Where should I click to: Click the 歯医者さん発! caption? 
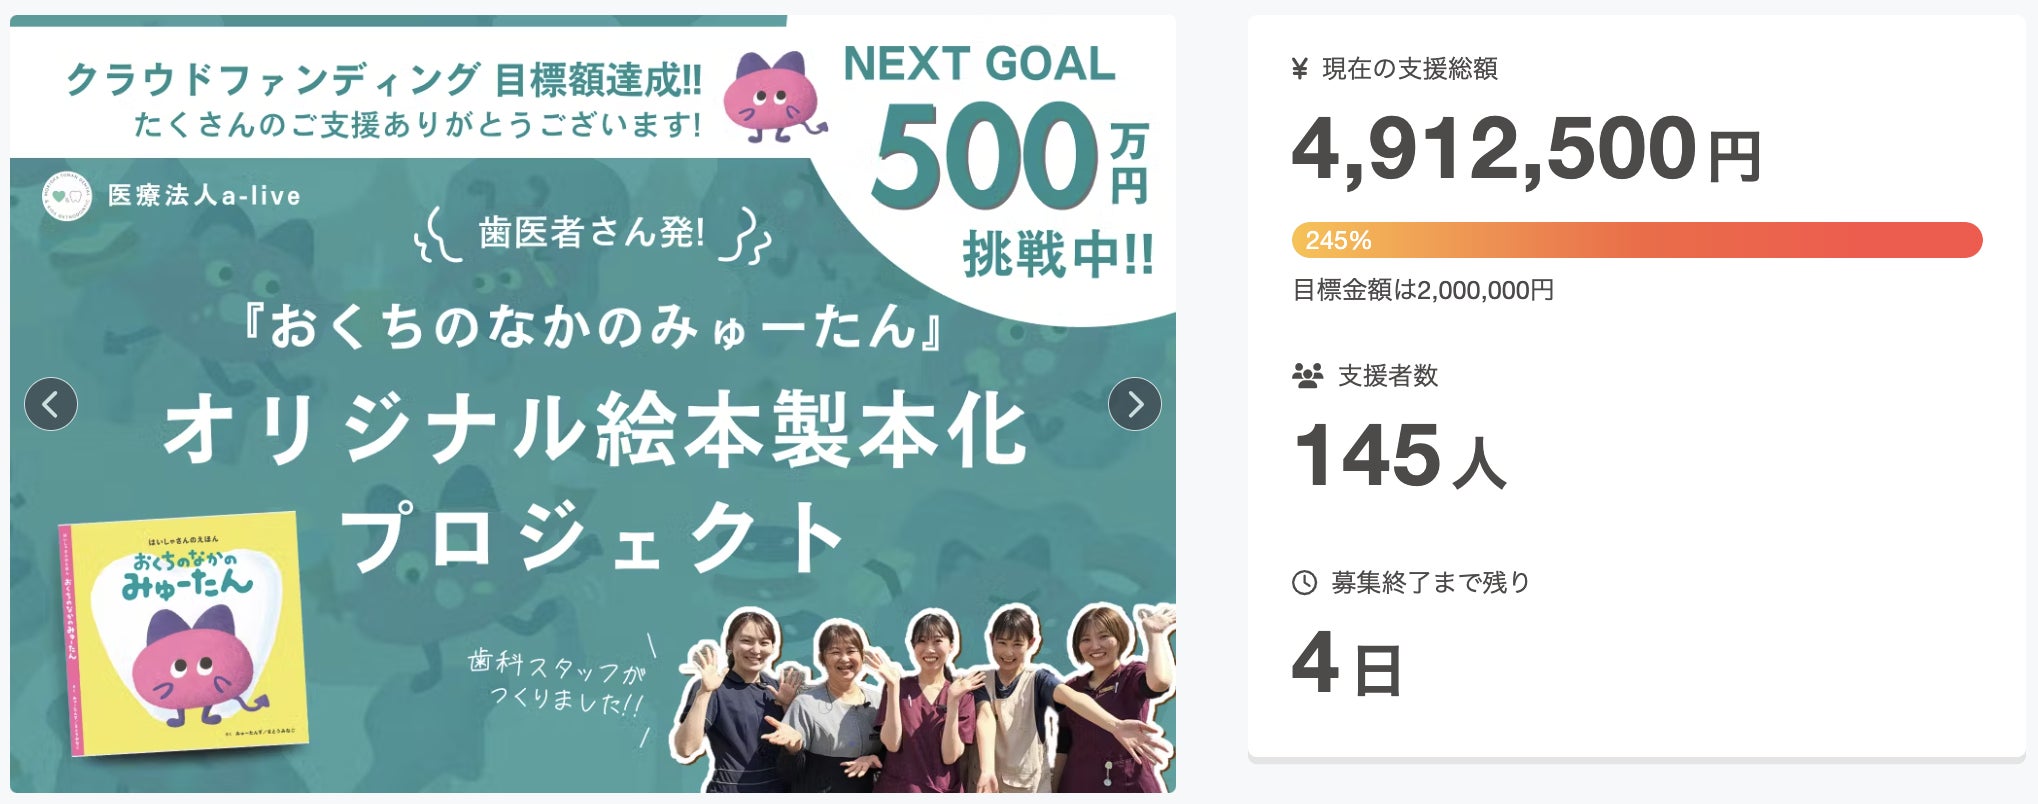592,233
